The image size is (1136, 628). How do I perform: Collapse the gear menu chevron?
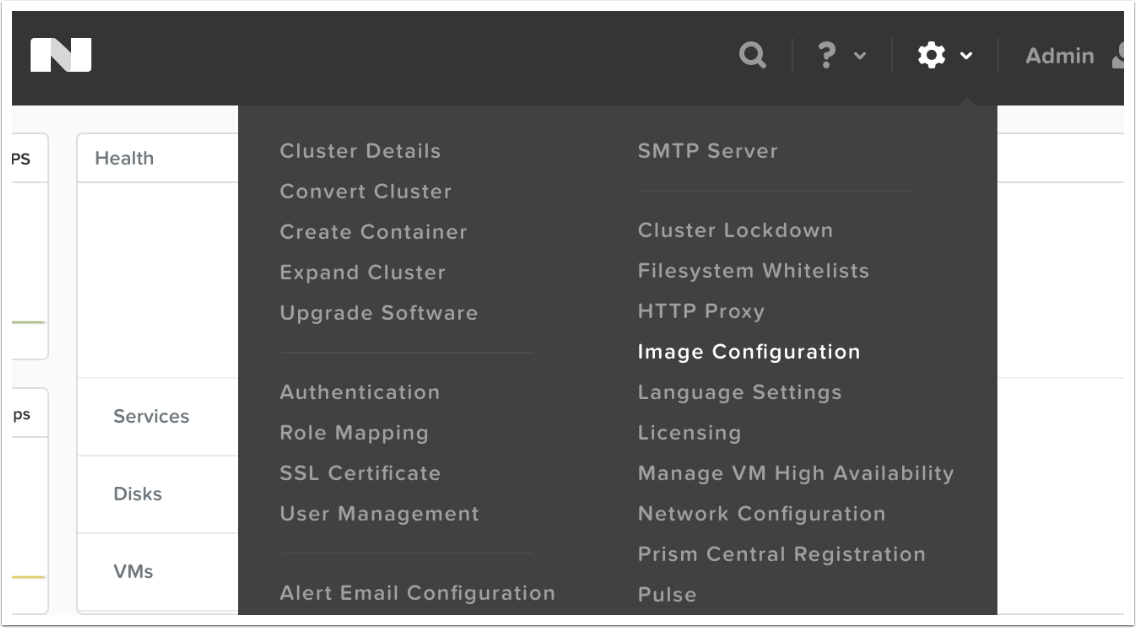coord(966,57)
